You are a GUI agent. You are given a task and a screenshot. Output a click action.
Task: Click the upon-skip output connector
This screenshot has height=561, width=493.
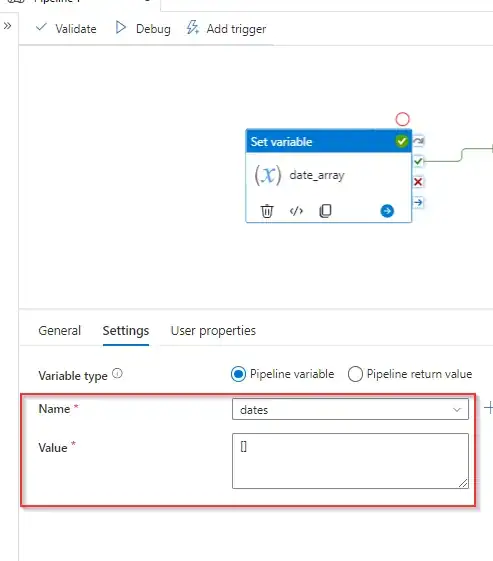418,141
